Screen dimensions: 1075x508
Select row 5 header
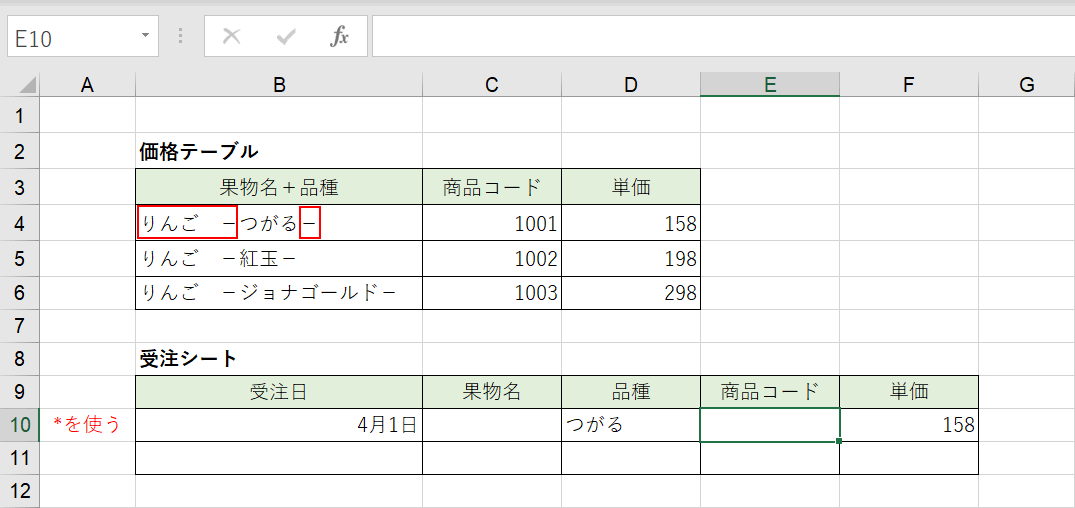coord(19,258)
